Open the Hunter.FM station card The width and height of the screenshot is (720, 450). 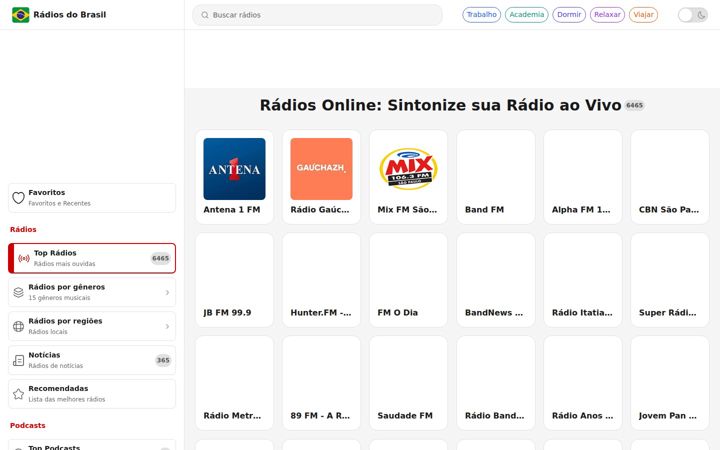[x=321, y=280]
